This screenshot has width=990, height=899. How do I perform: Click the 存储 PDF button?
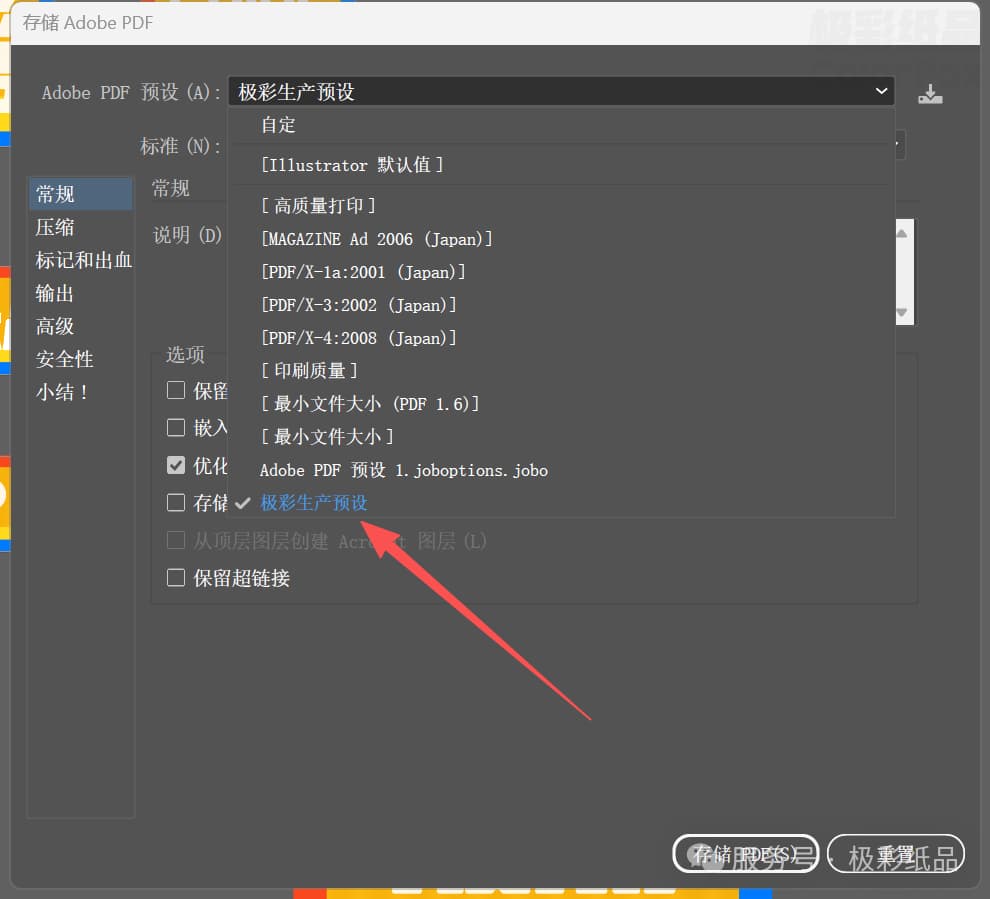tap(745, 854)
